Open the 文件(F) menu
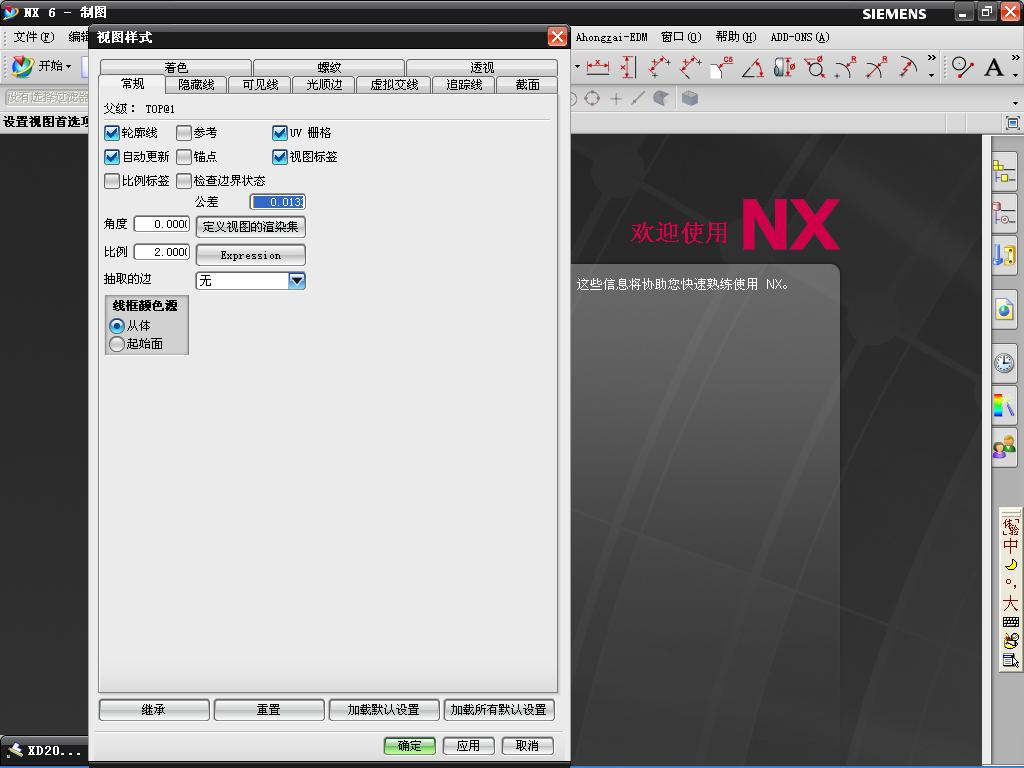This screenshot has width=1024, height=768. click(34, 37)
